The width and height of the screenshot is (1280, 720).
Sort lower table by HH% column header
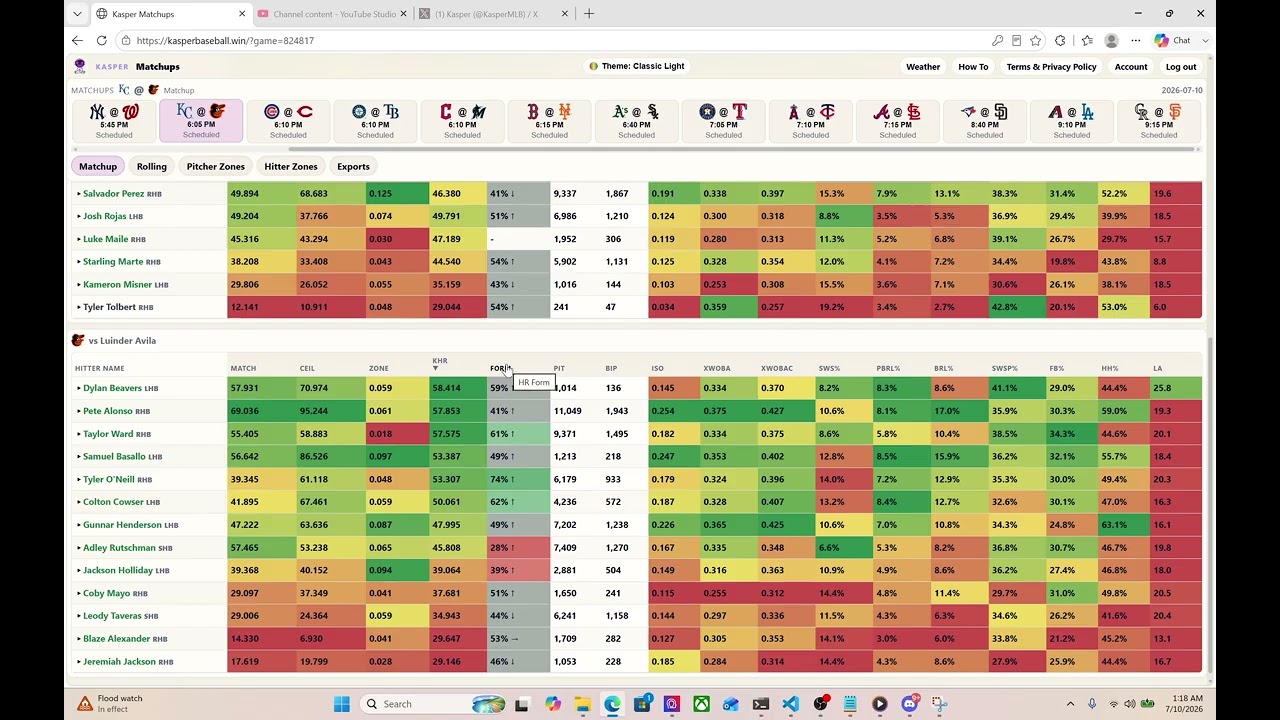point(1110,368)
